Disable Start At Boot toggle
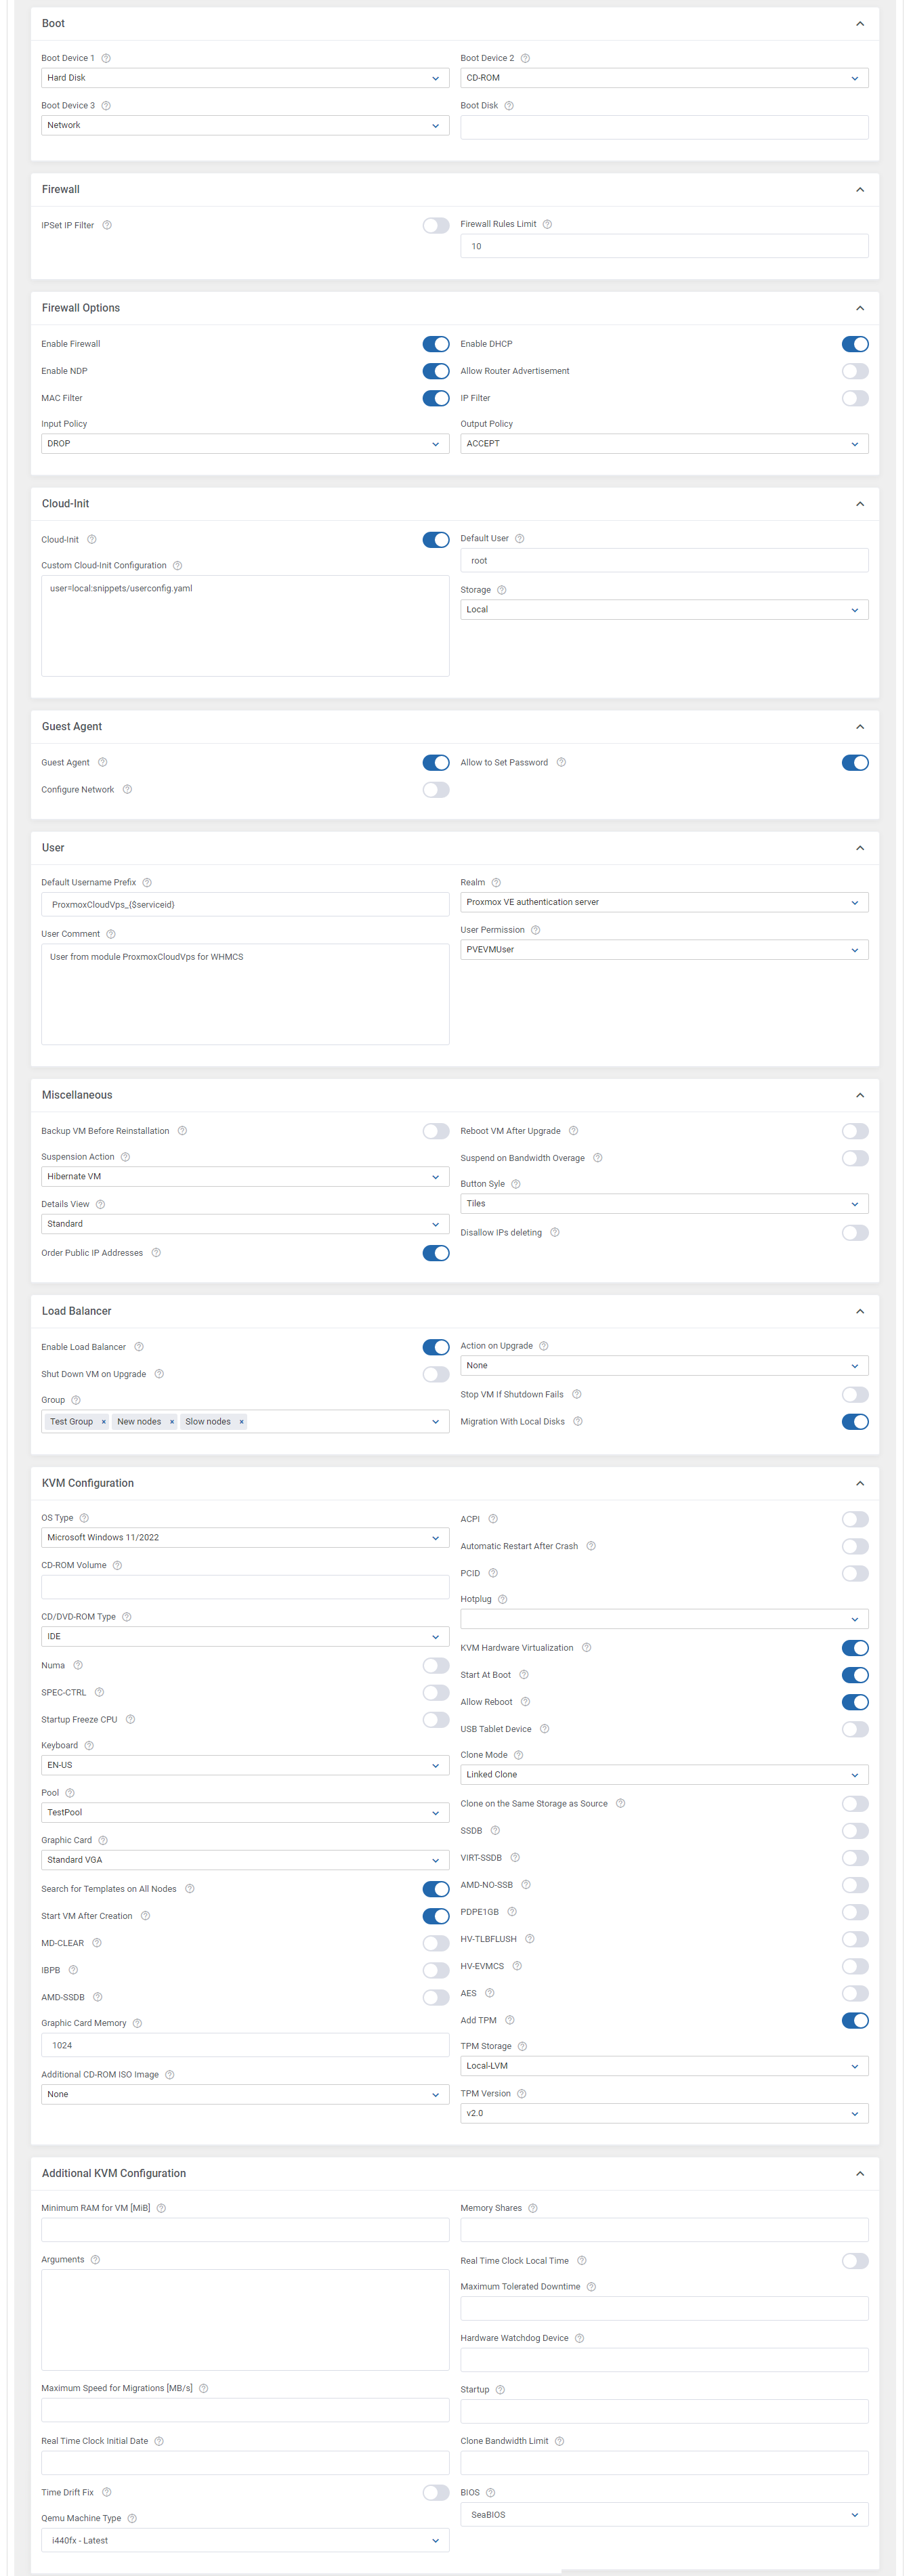This screenshot has height=2576, width=911. (x=855, y=1675)
